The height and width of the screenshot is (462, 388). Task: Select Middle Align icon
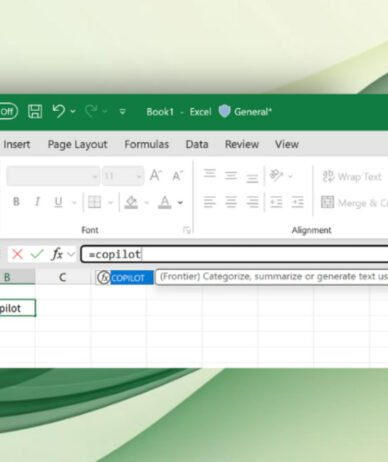[x=231, y=175]
